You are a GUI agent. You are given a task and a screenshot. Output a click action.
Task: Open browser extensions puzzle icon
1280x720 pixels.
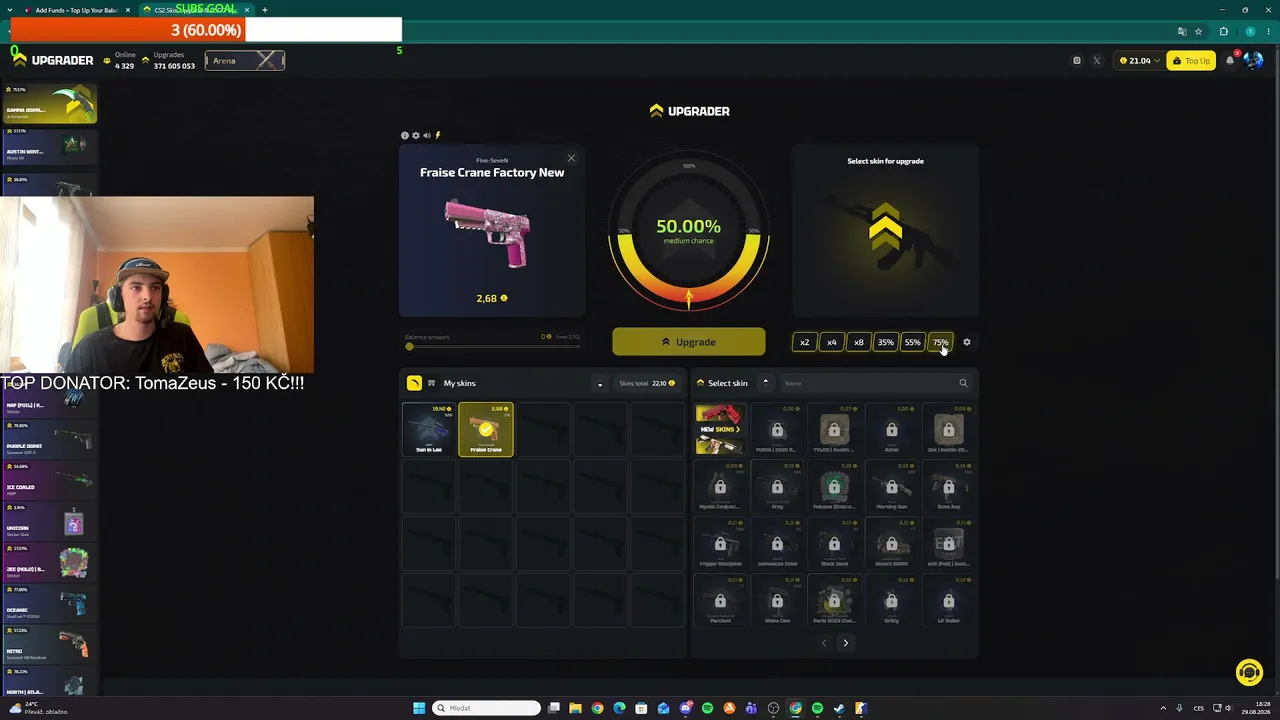click(1223, 31)
